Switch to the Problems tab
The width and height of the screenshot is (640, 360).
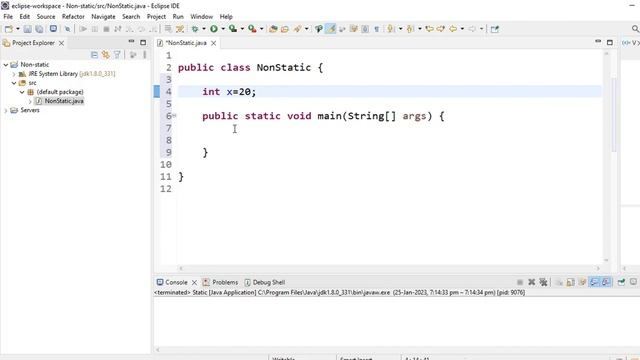pyautogui.click(x=225, y=282)
